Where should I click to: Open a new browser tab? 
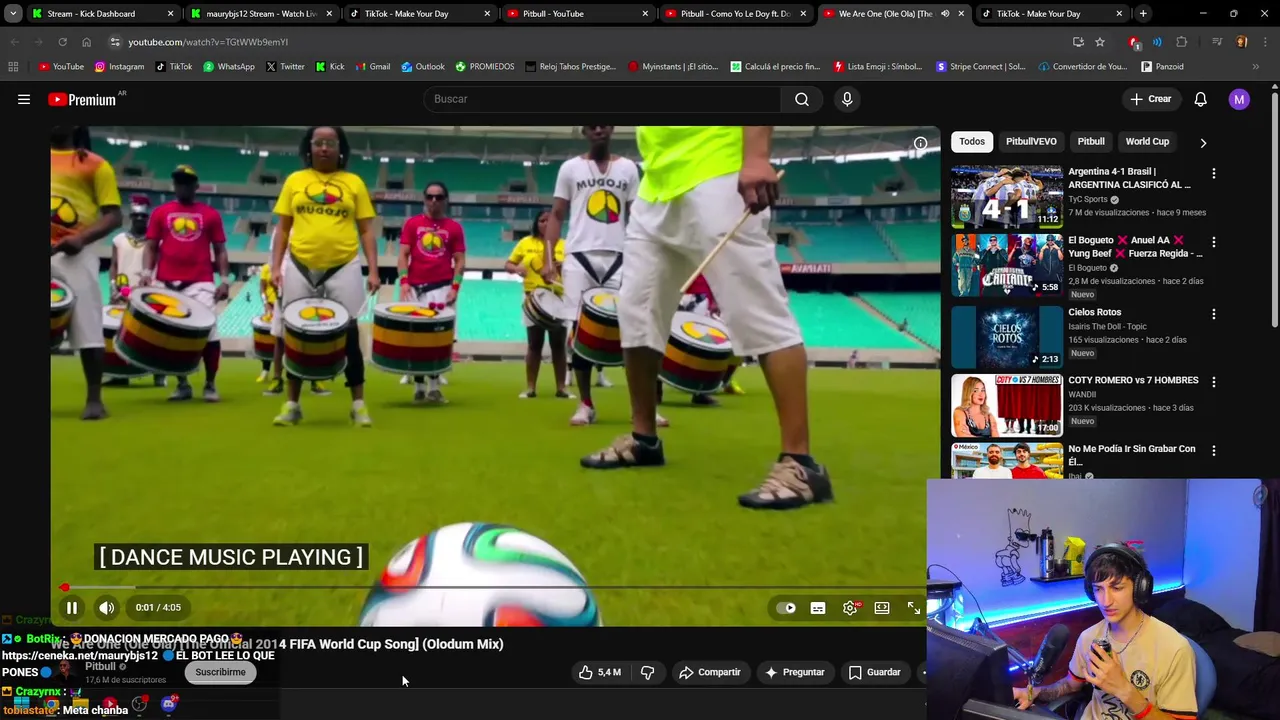pos(1143,14)
